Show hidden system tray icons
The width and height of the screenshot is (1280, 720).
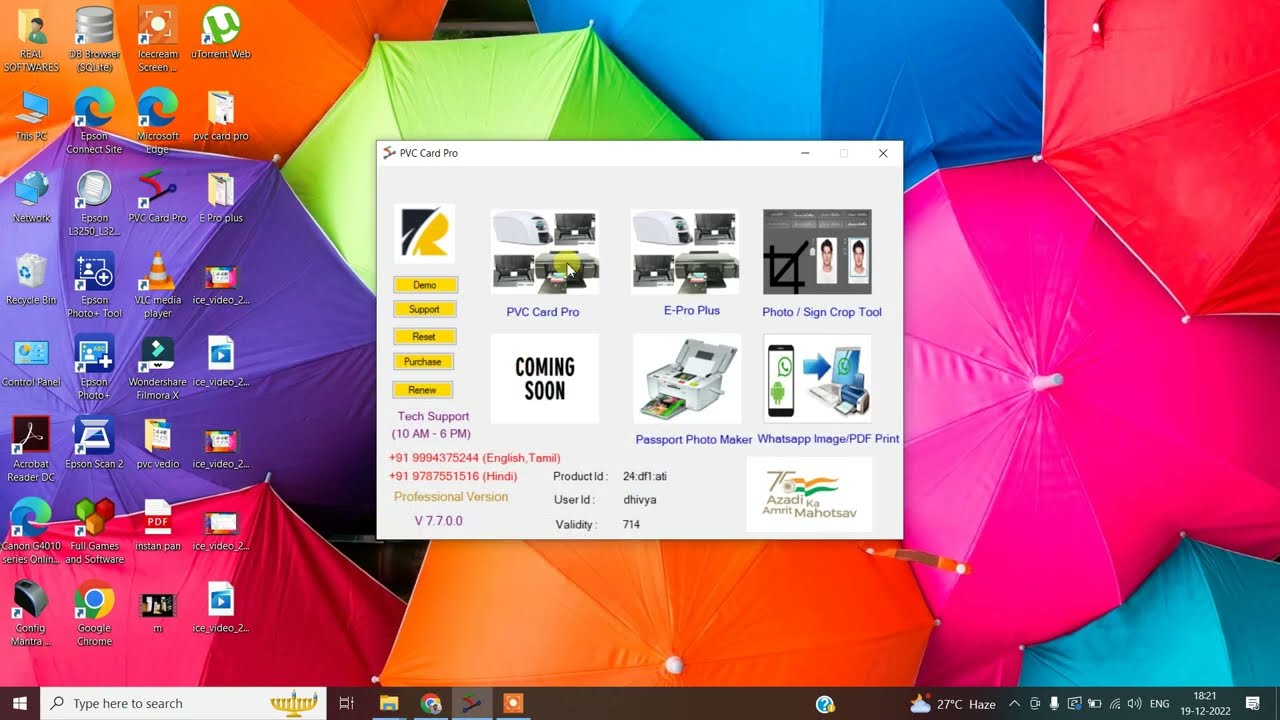click(1014, 703)
